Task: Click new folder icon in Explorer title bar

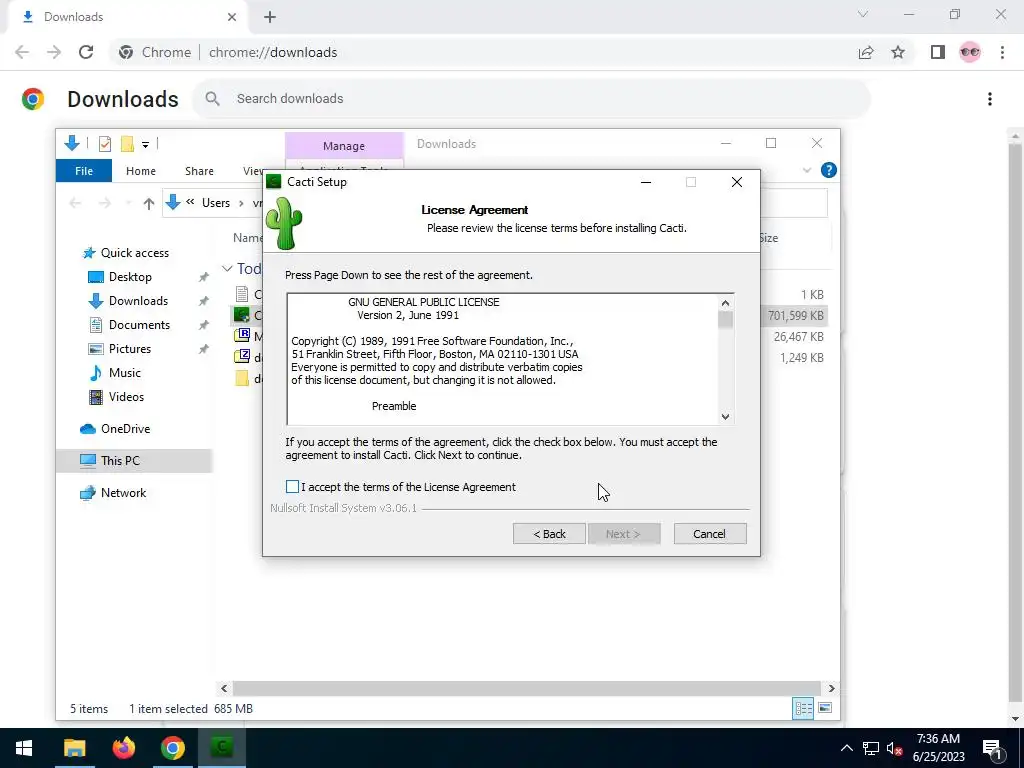Action: click(x=127, y=144)
